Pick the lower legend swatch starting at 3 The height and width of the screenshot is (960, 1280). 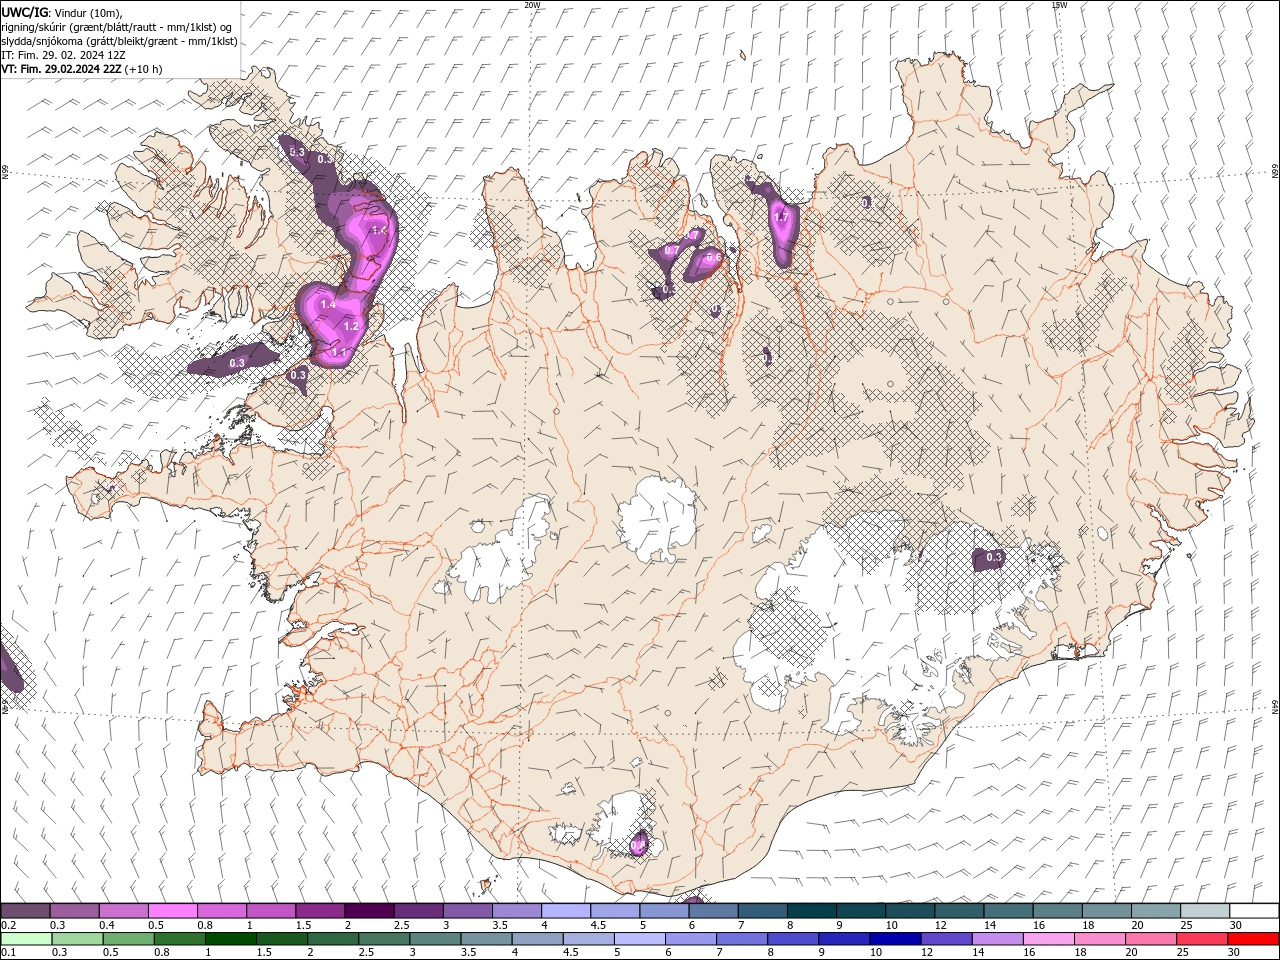point(435,939)
